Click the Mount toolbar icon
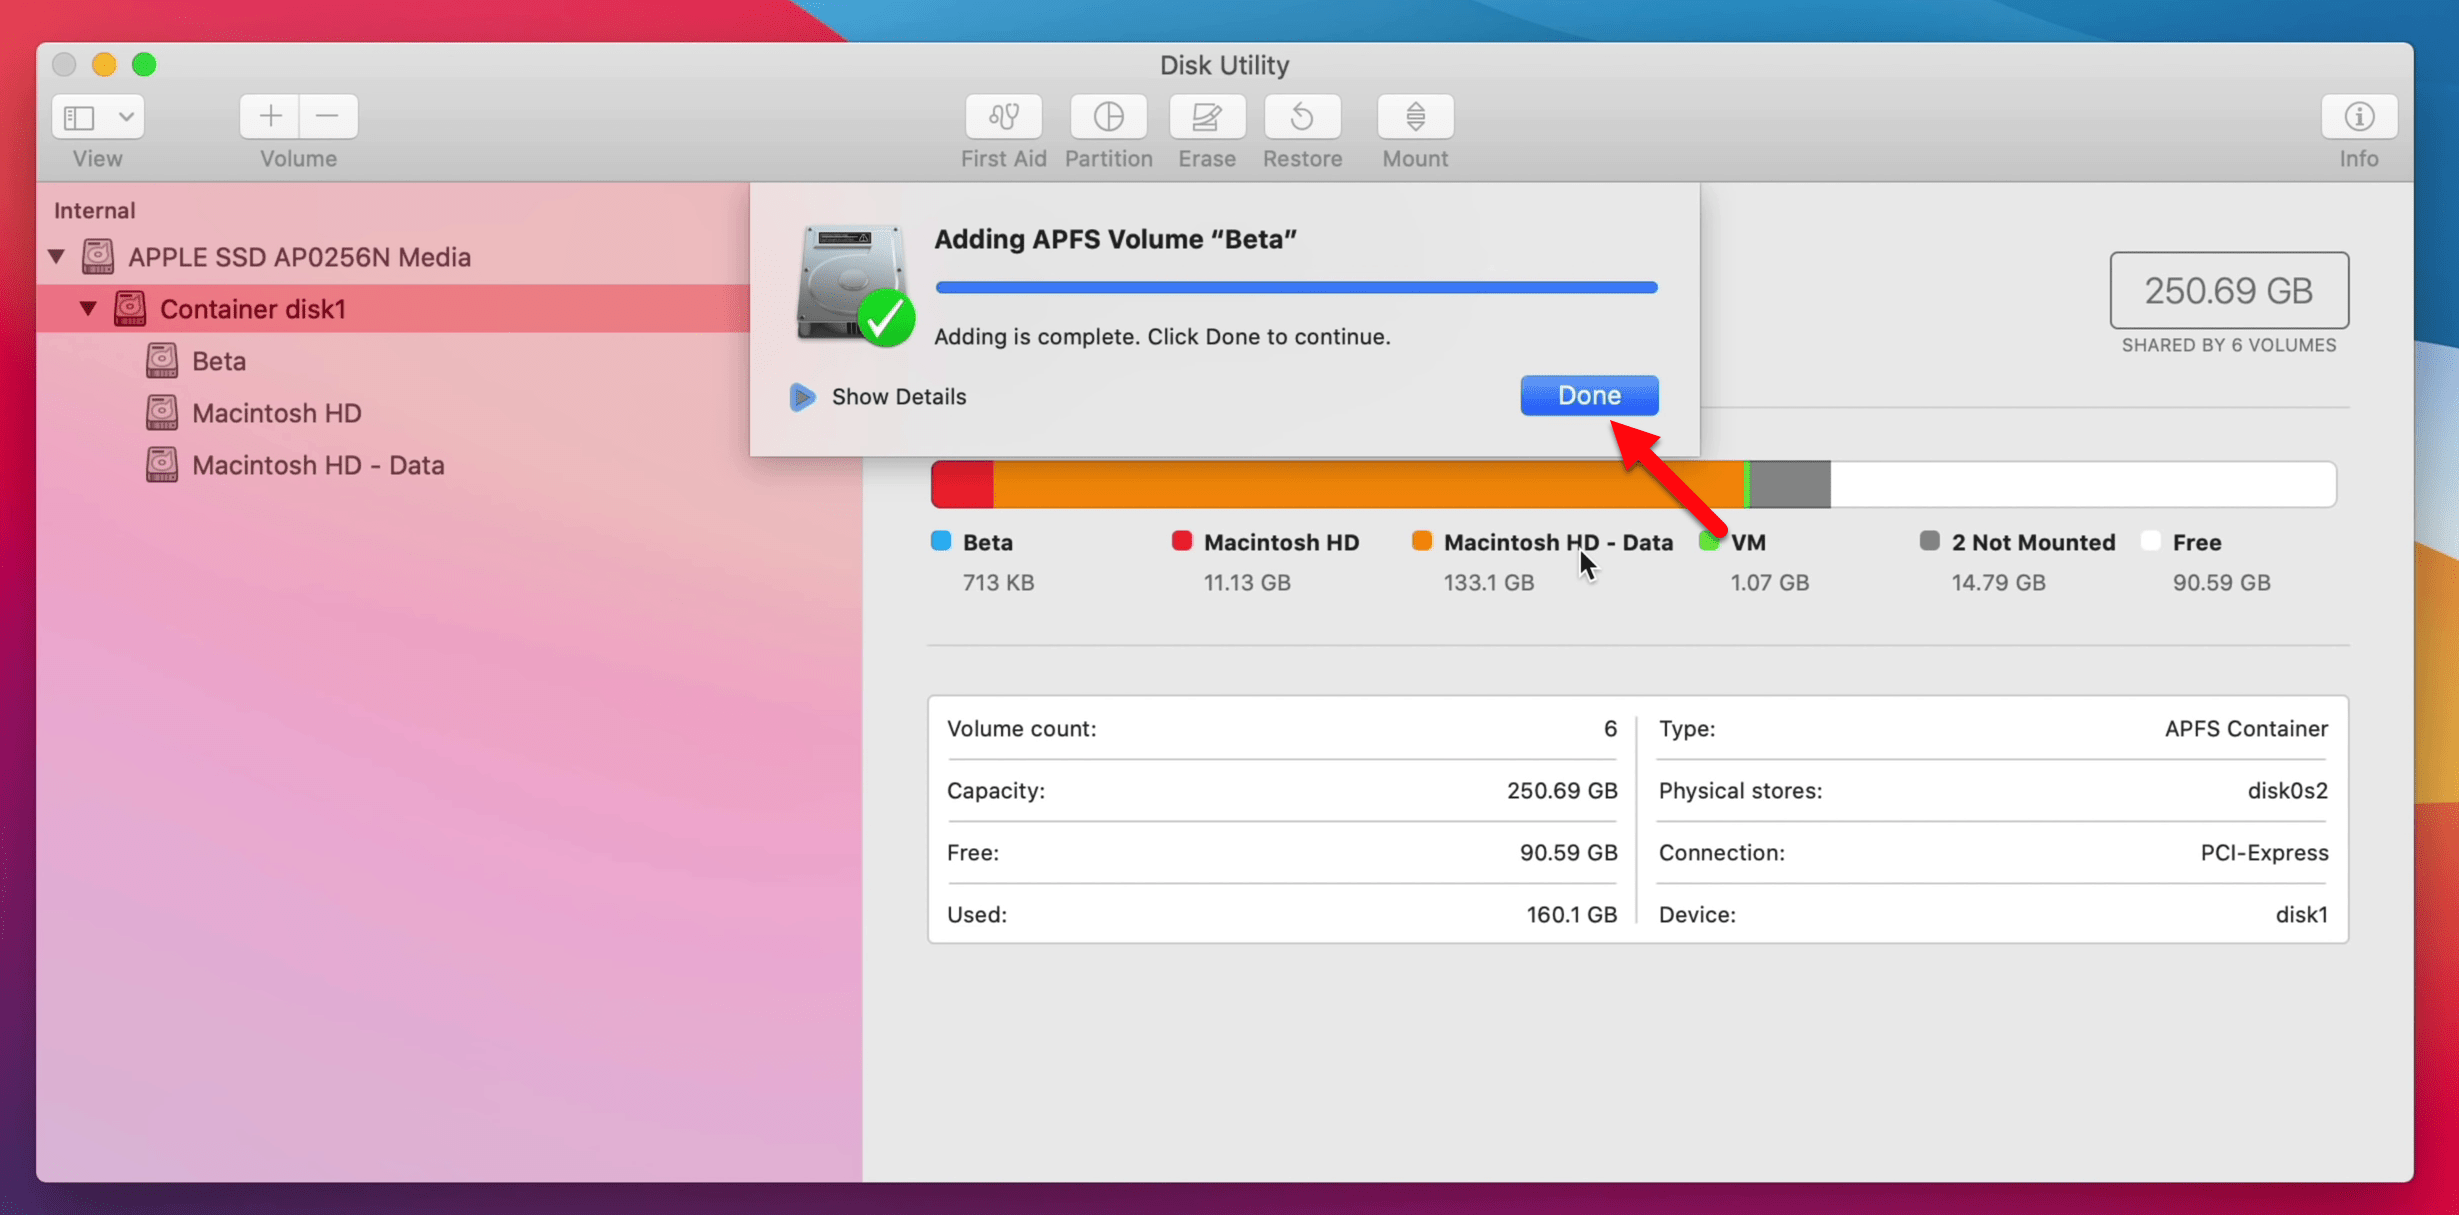This screenshot has height=1215, width=2459. (x=1415, y=117)
